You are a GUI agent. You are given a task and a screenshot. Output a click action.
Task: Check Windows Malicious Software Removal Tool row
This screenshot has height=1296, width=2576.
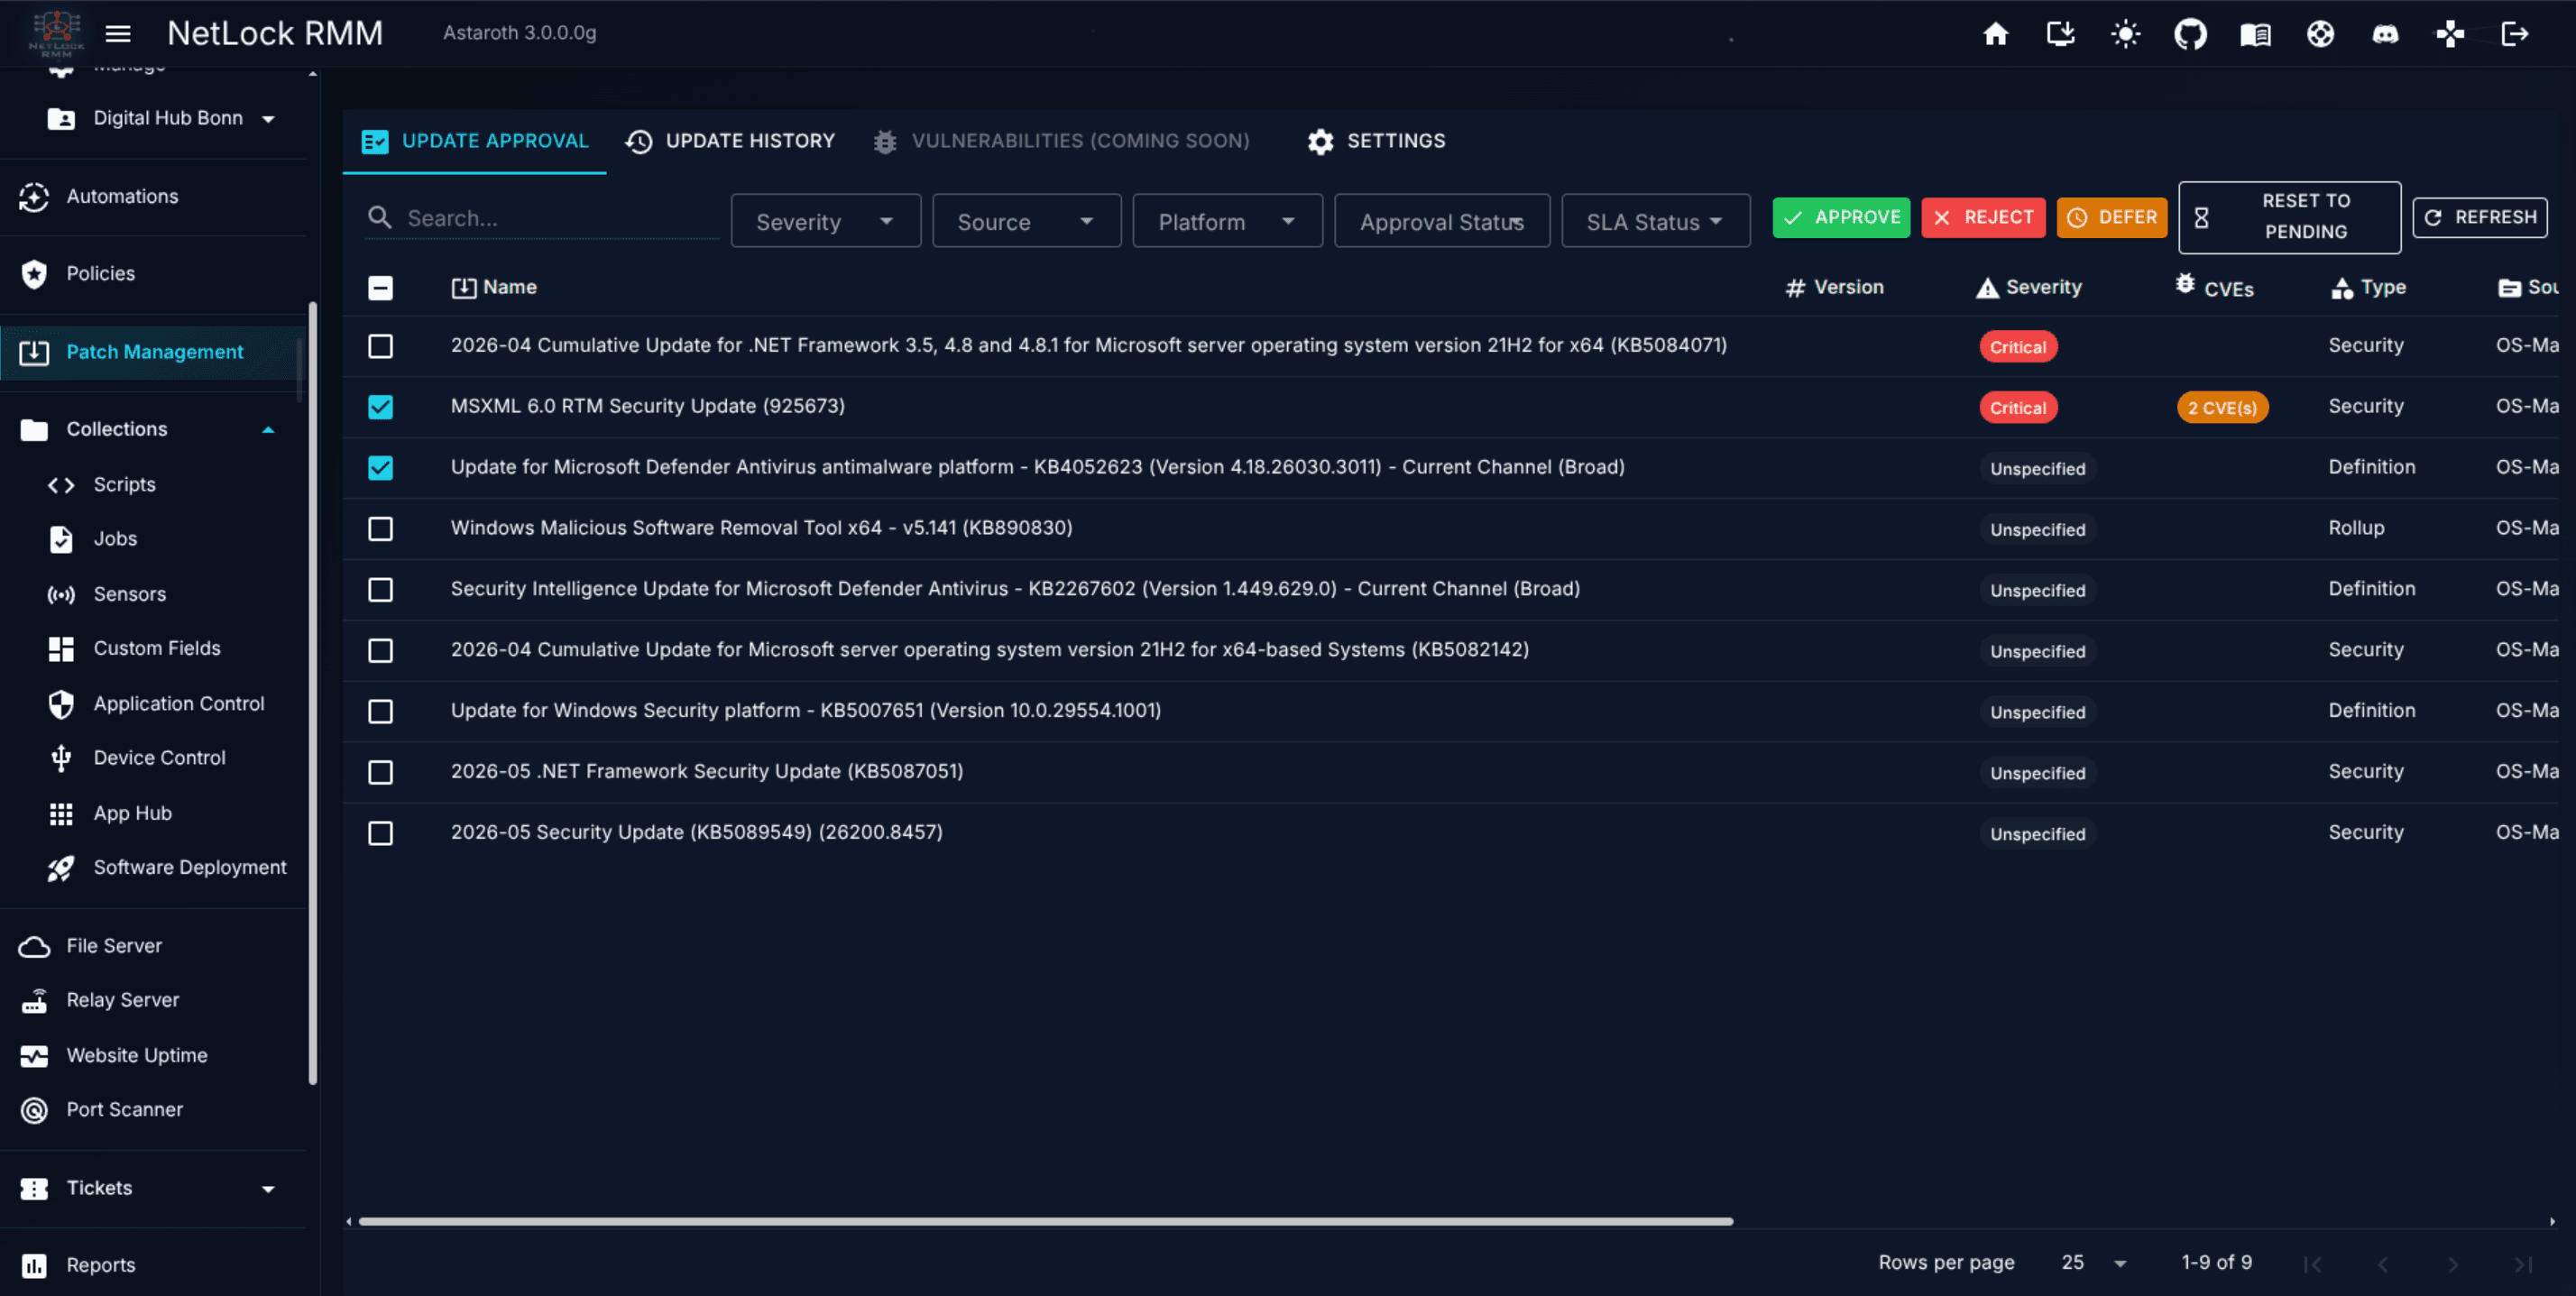[380, 529]
